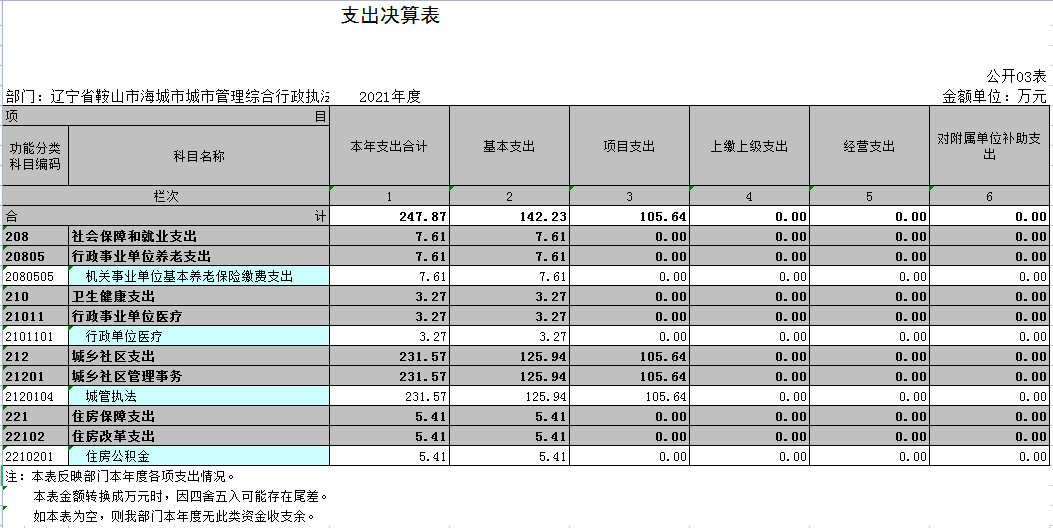Viewport: 1053px width, 528px height.
Task: Click the code cell 2120104
Action: pyautogui.click(x=36, y=396)
